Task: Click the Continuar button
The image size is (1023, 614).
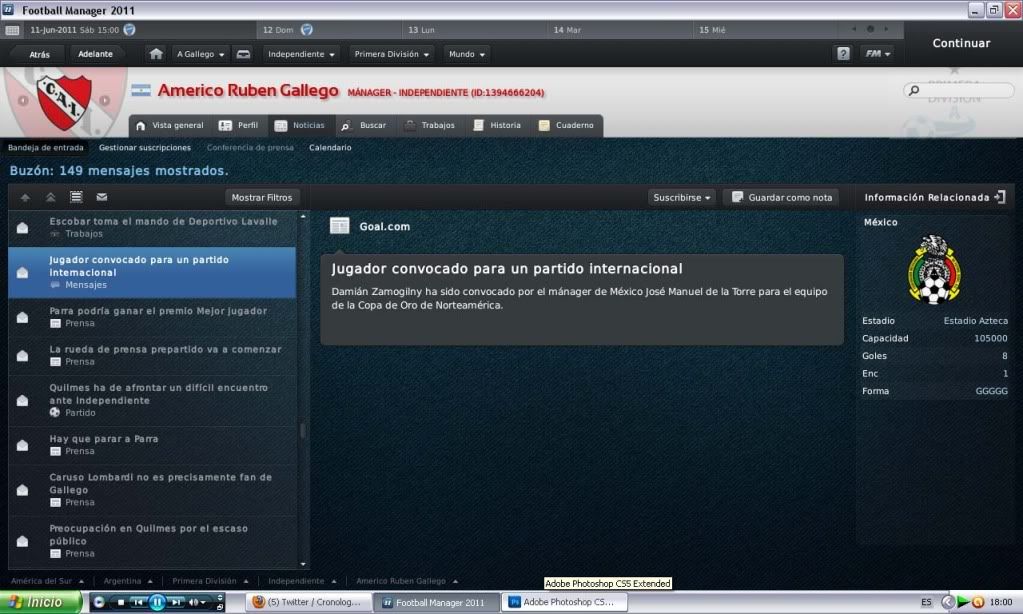Action: [961, 43]
